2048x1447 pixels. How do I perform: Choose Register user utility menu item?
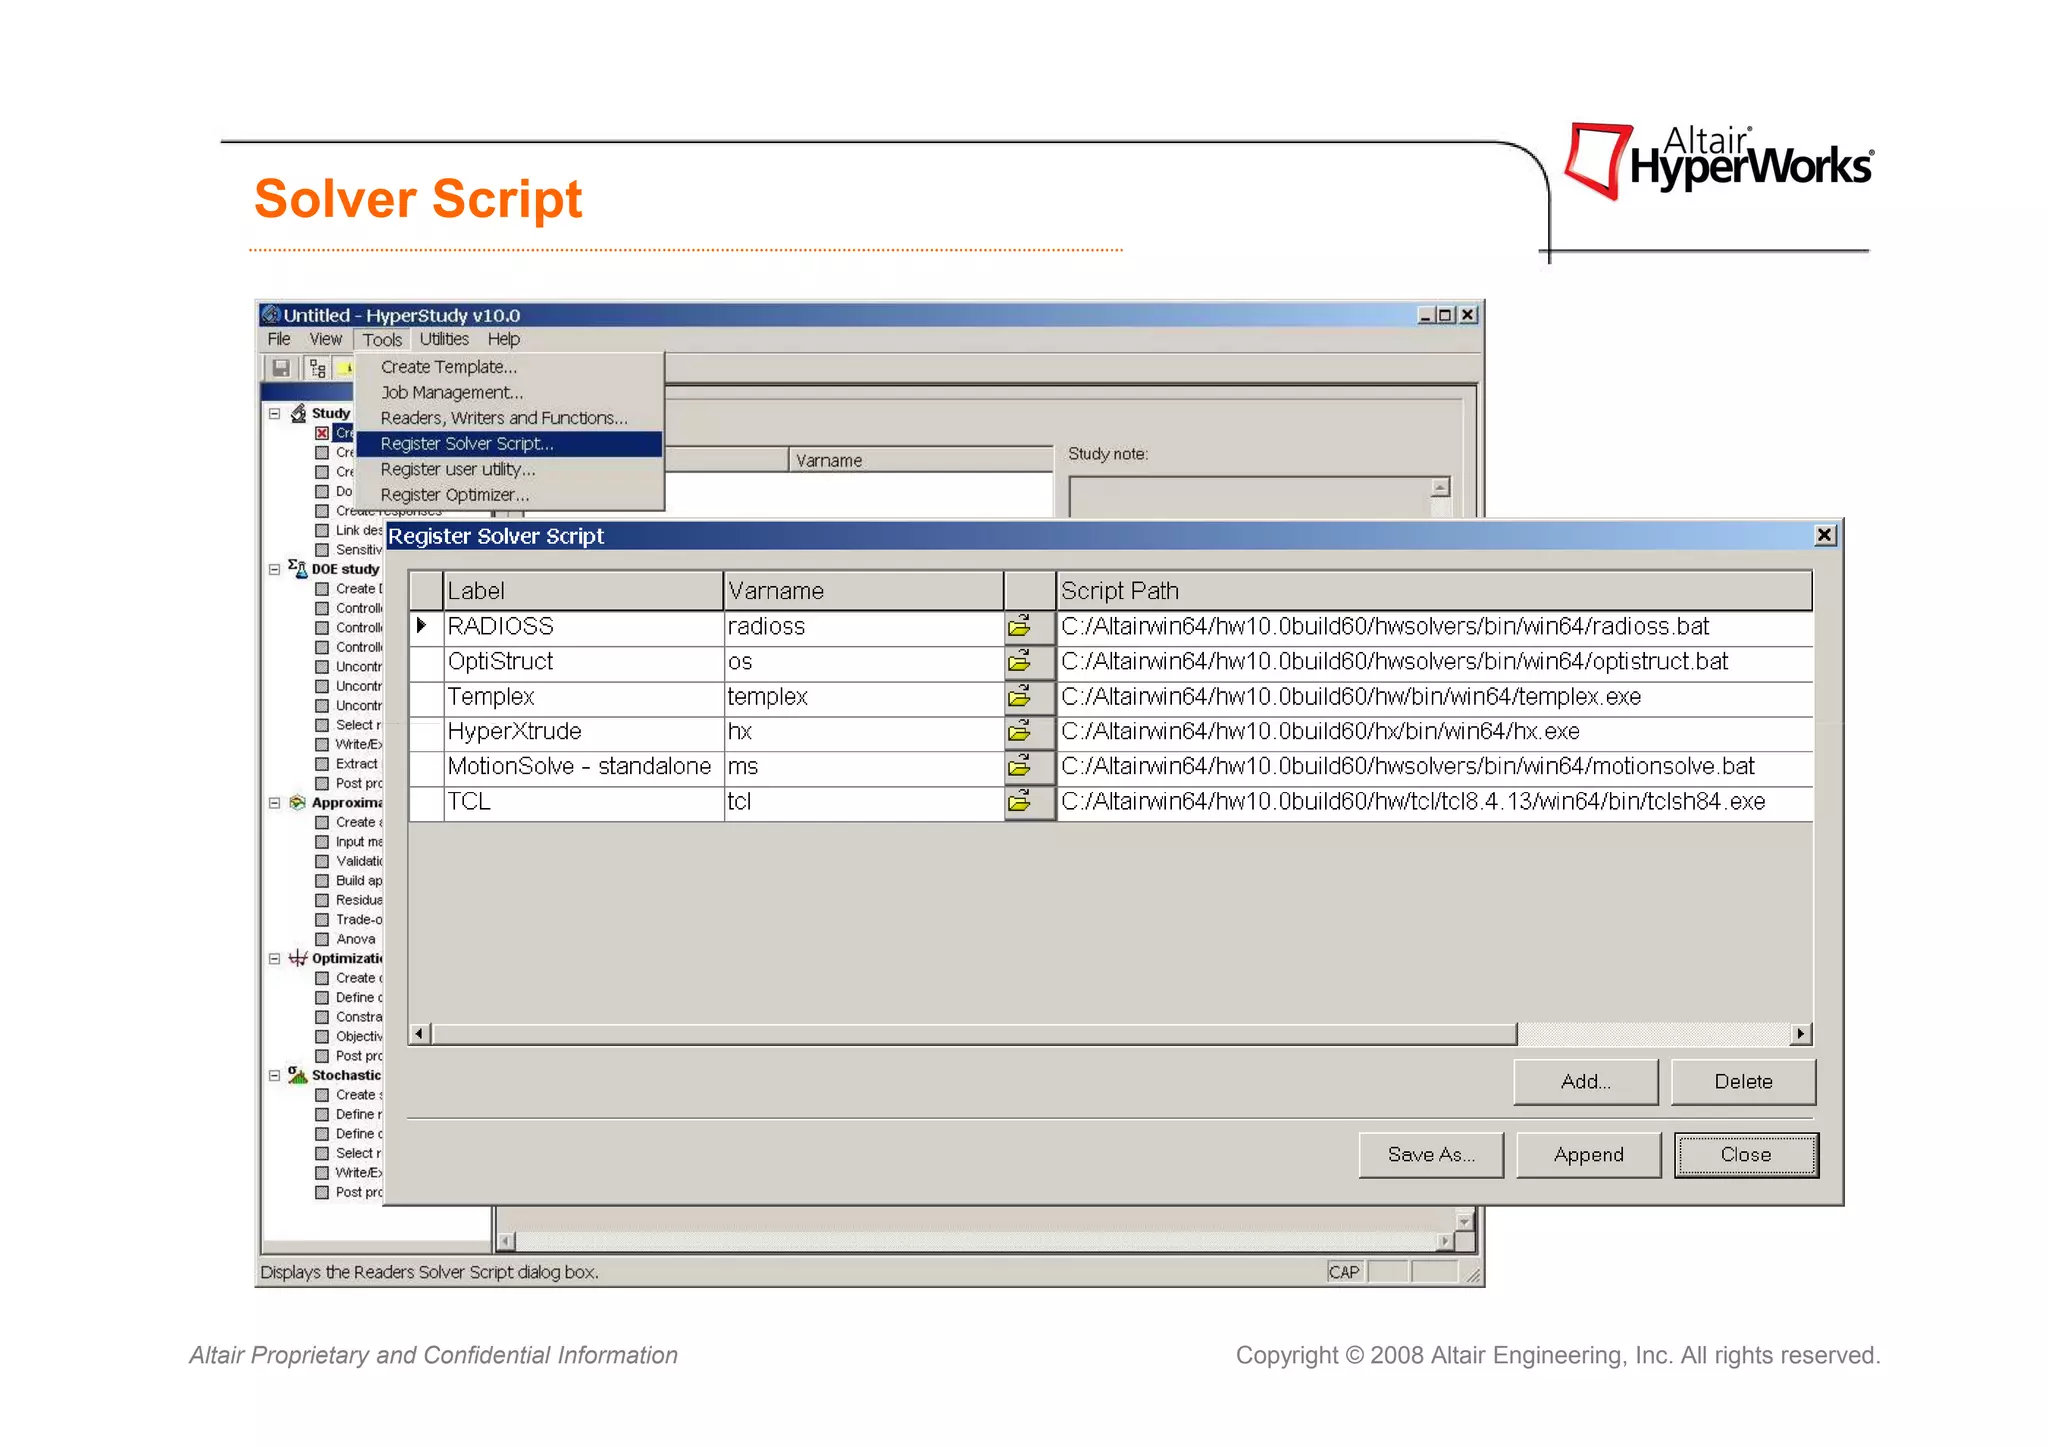(x=509, y=469)
